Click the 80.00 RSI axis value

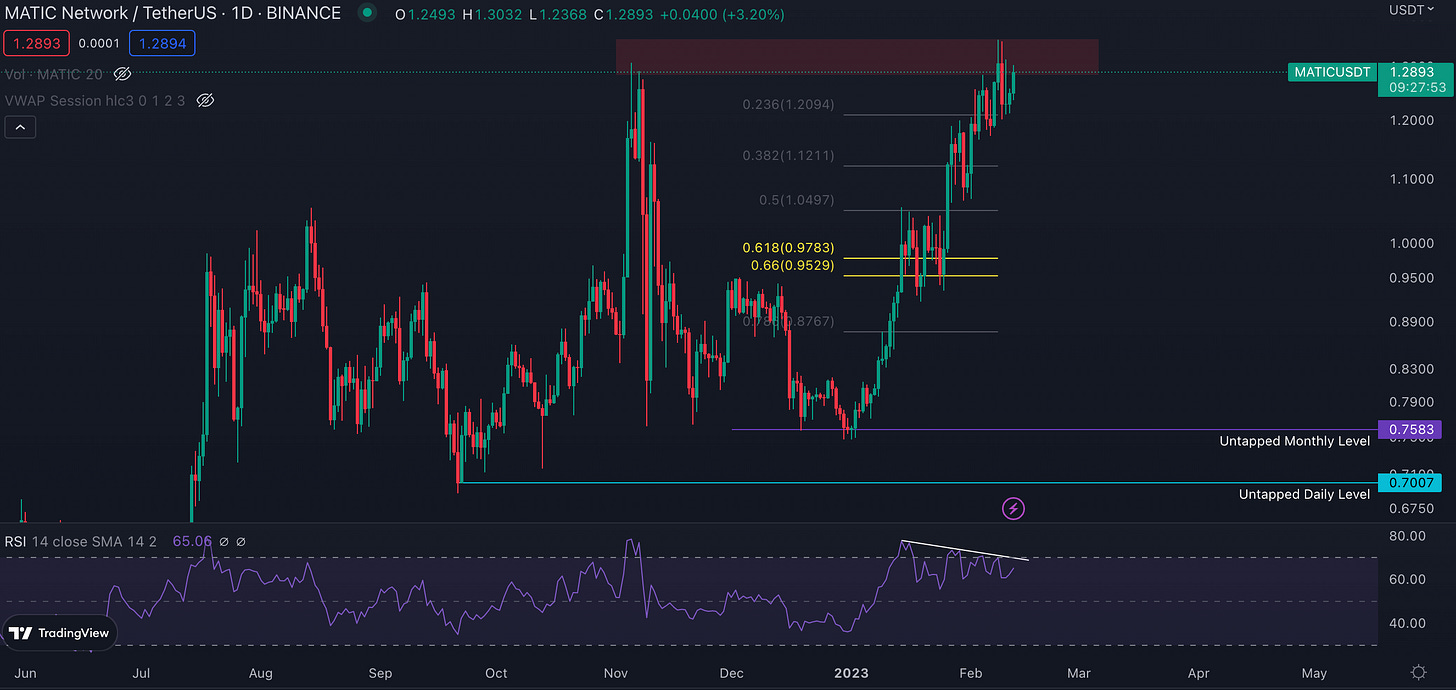pyautogui.click(x=1408, y=537)
